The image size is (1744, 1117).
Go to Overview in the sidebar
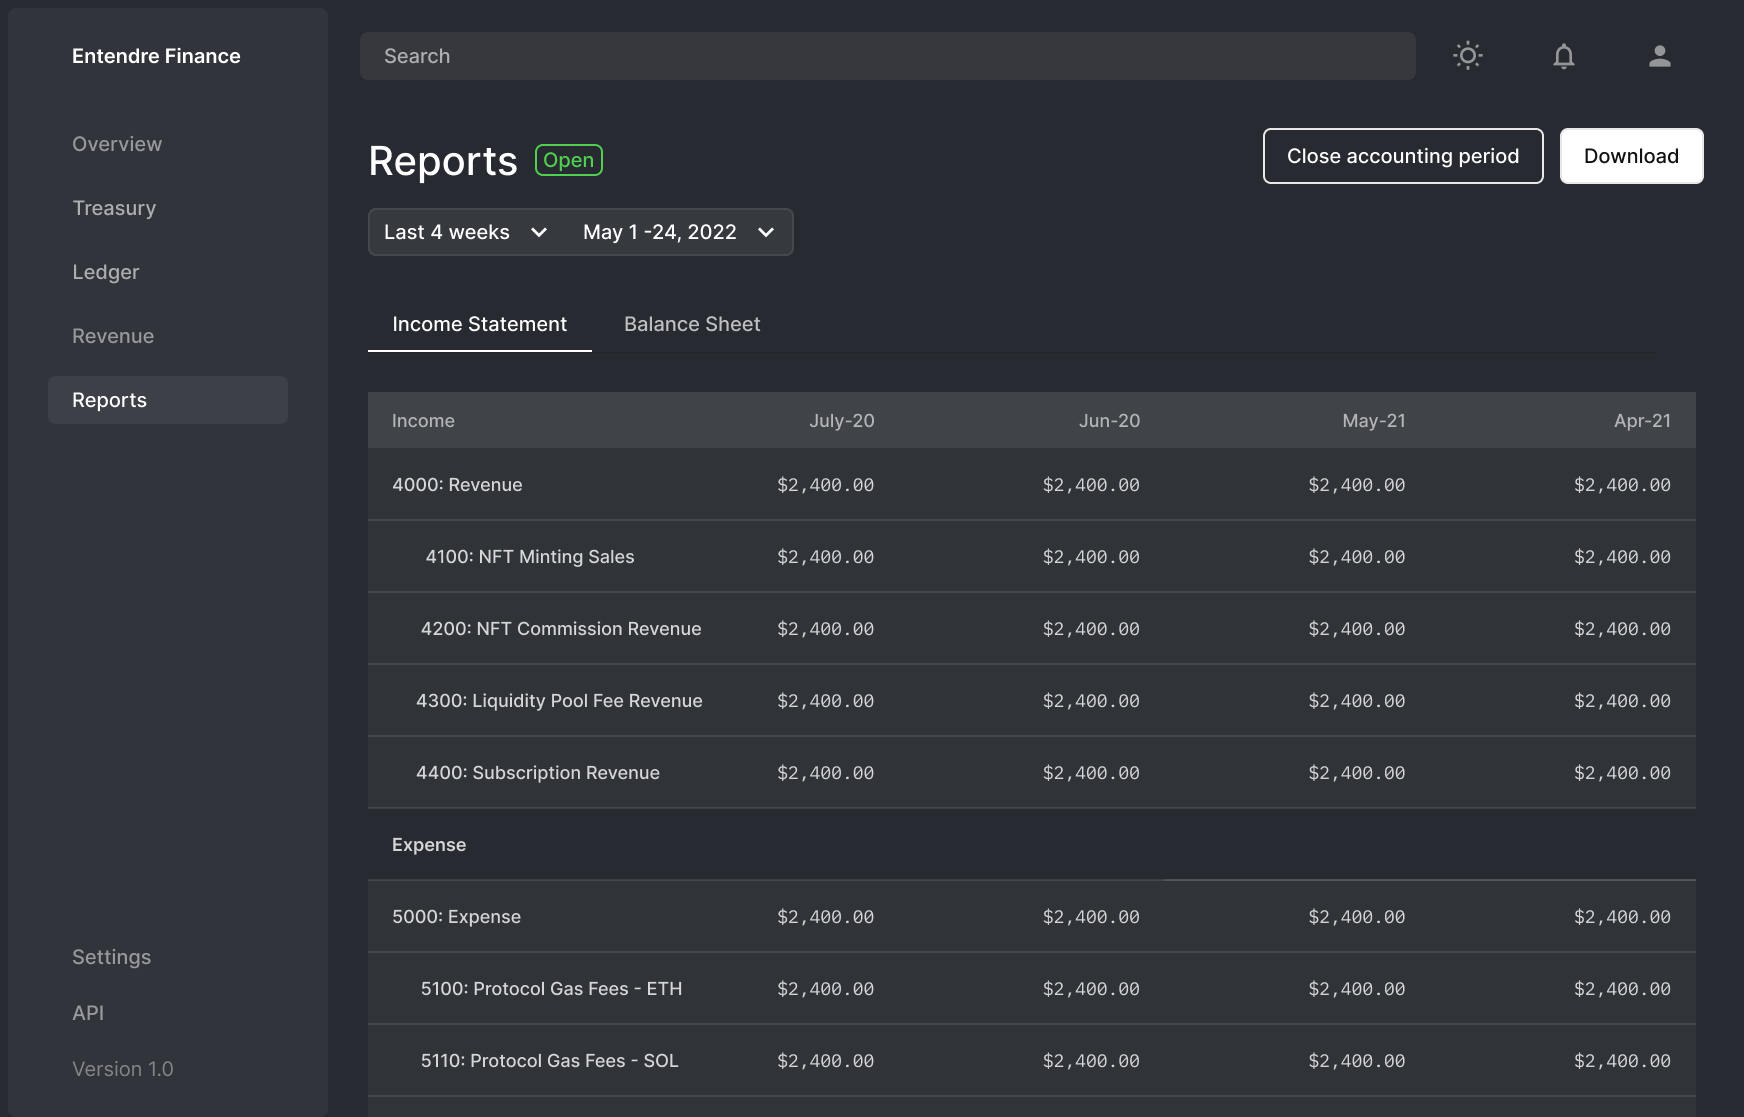[x=117, y=144]
